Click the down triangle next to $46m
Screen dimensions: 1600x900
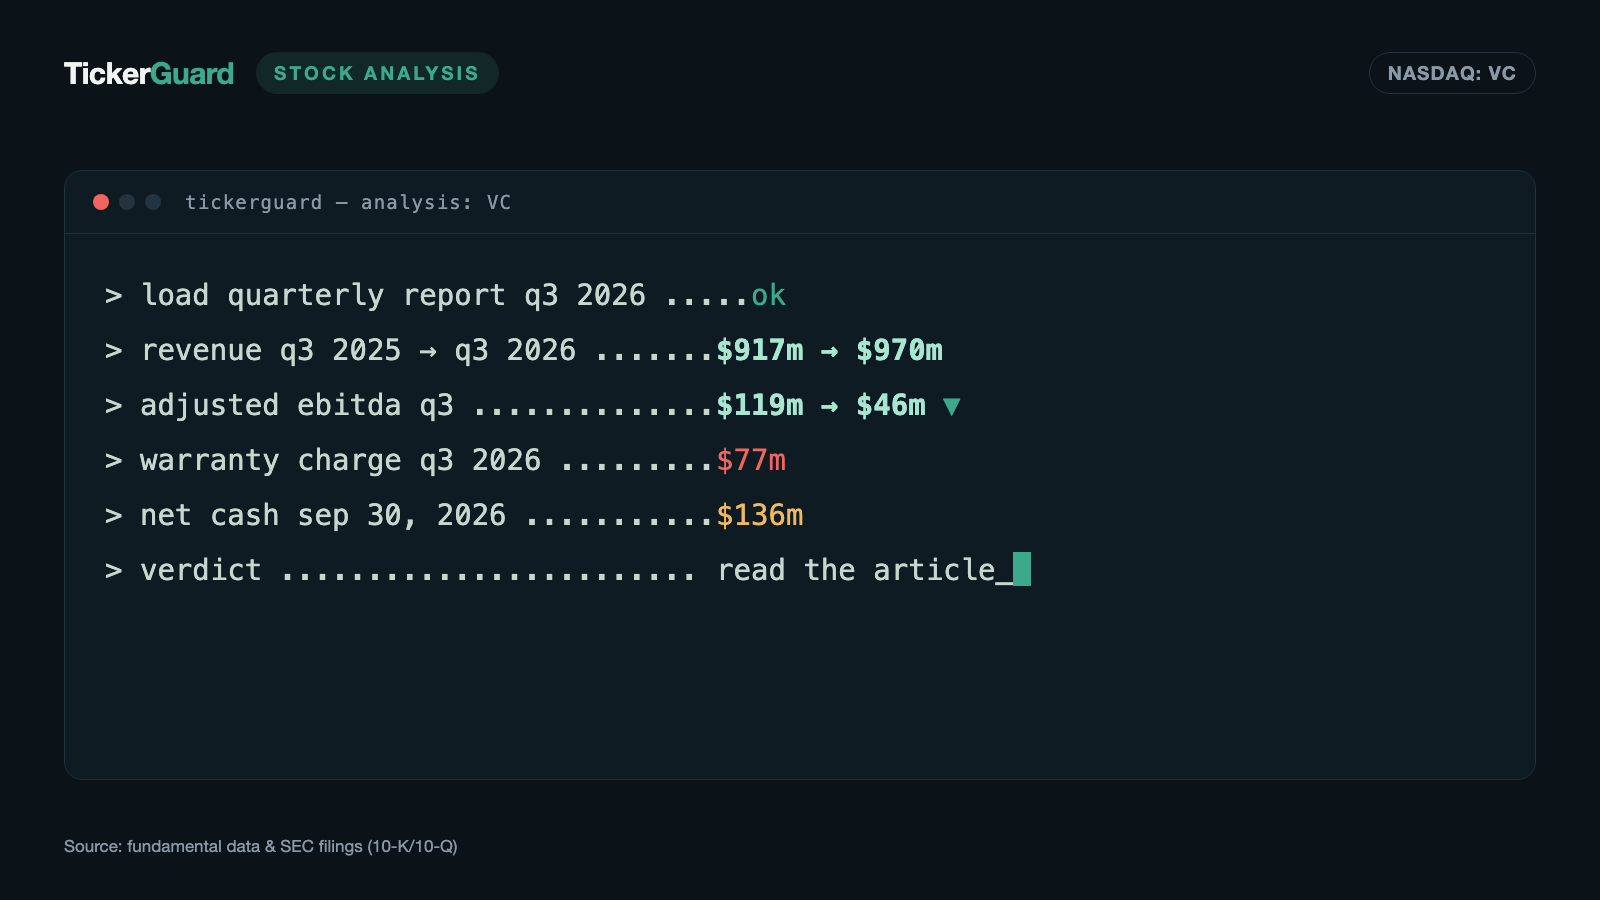952,406
